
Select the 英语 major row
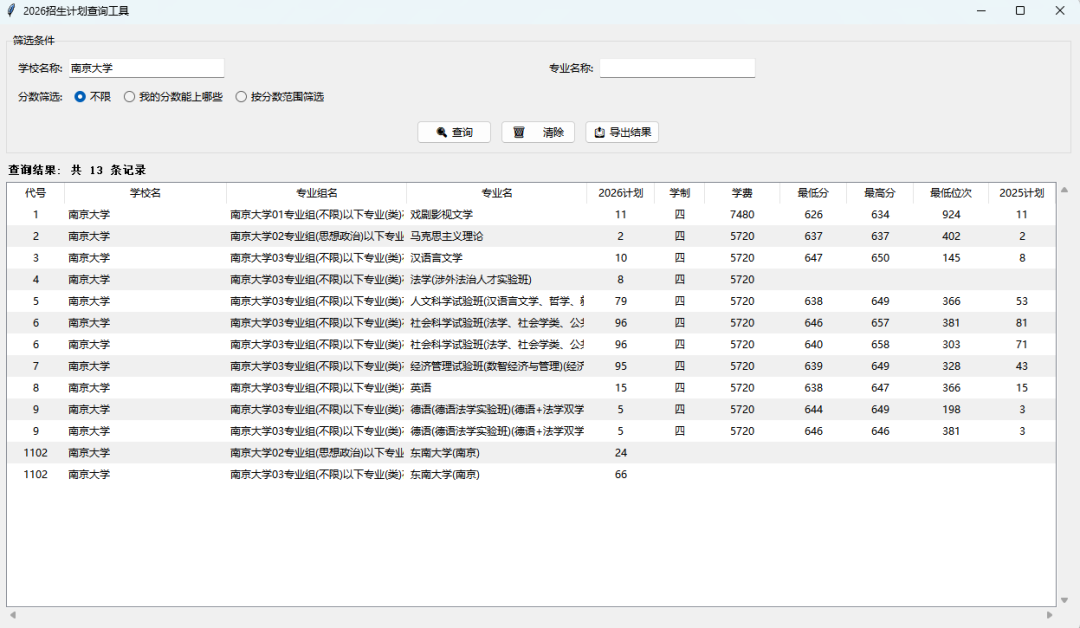click(x=531, y=388)
